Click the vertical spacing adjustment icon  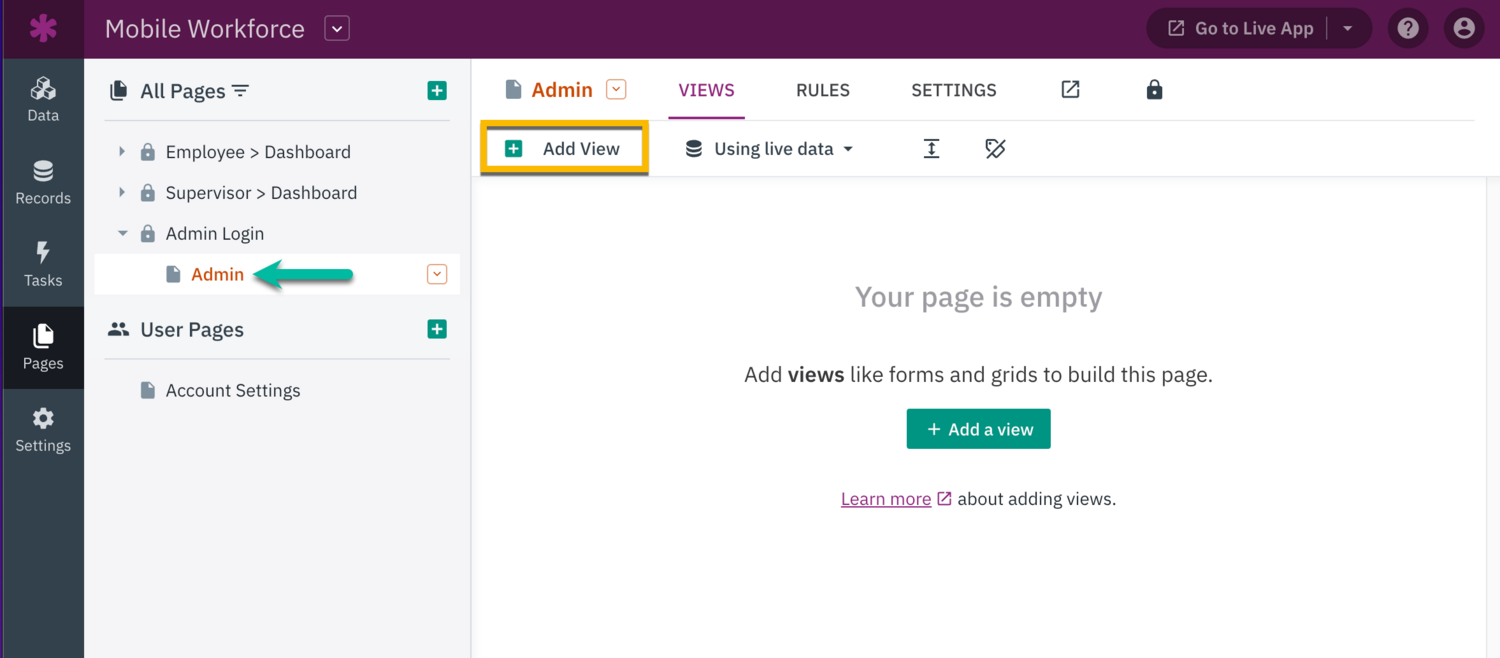(x=931, y=148)
